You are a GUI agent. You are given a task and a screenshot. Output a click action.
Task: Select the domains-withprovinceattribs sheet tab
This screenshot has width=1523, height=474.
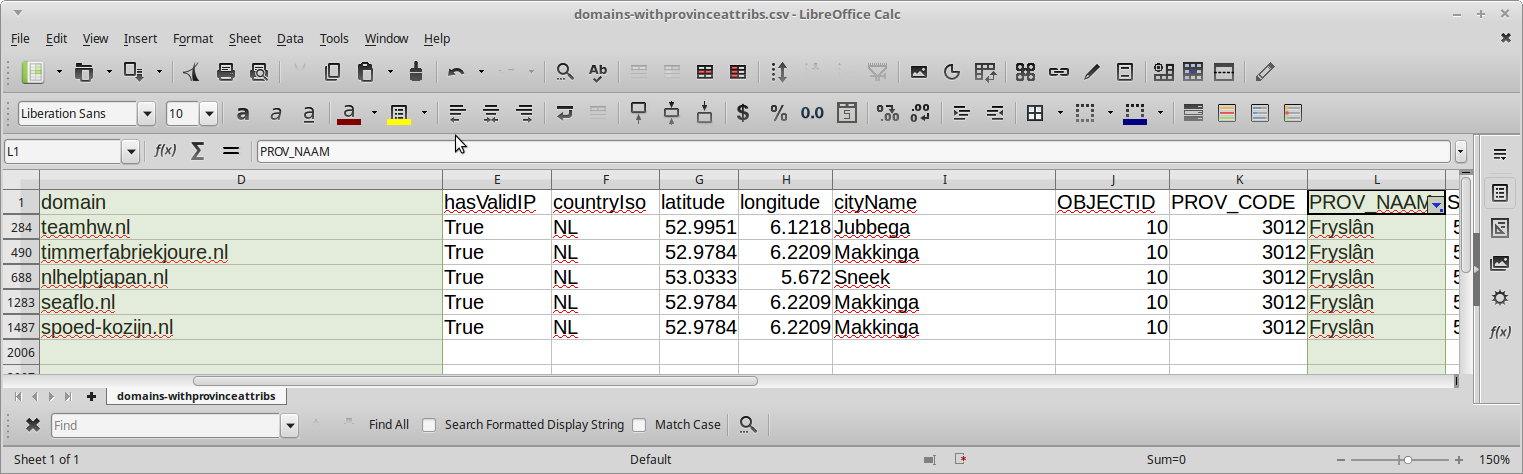click(x=196, y=396)
